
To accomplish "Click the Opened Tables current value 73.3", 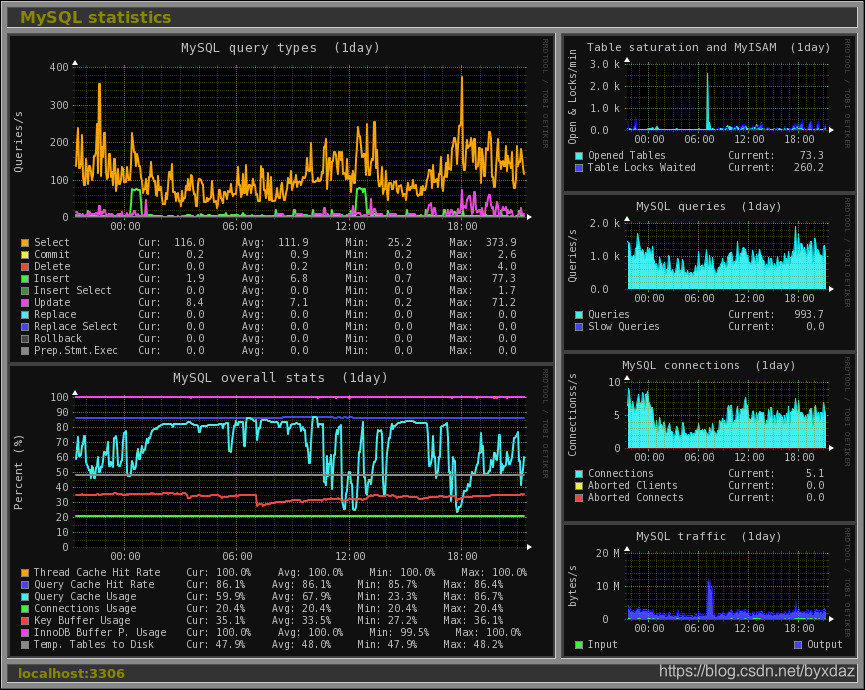I will coord(811,156).
